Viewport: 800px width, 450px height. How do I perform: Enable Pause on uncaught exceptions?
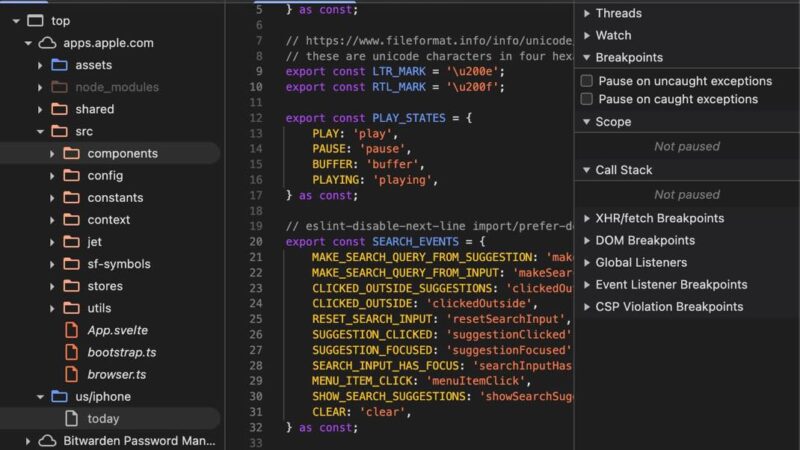point(587,81)
